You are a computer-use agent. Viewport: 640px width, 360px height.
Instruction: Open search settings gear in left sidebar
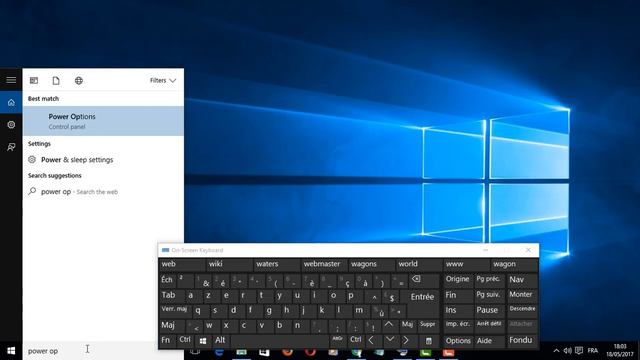(11, 124)
